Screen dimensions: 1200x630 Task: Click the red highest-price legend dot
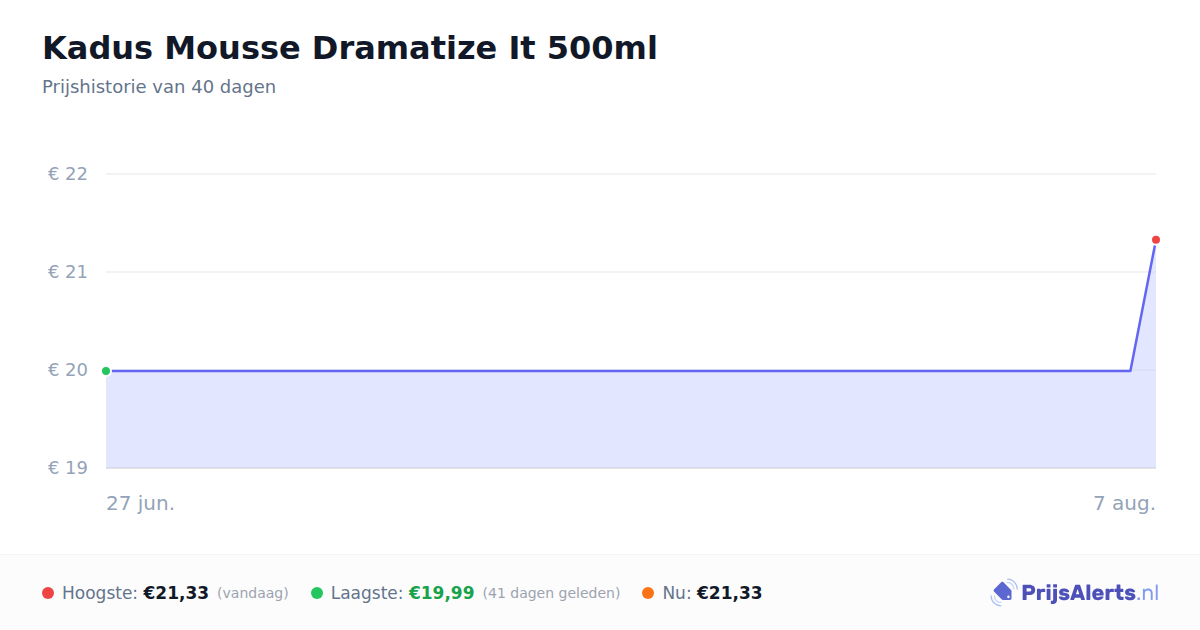point(48,593)
